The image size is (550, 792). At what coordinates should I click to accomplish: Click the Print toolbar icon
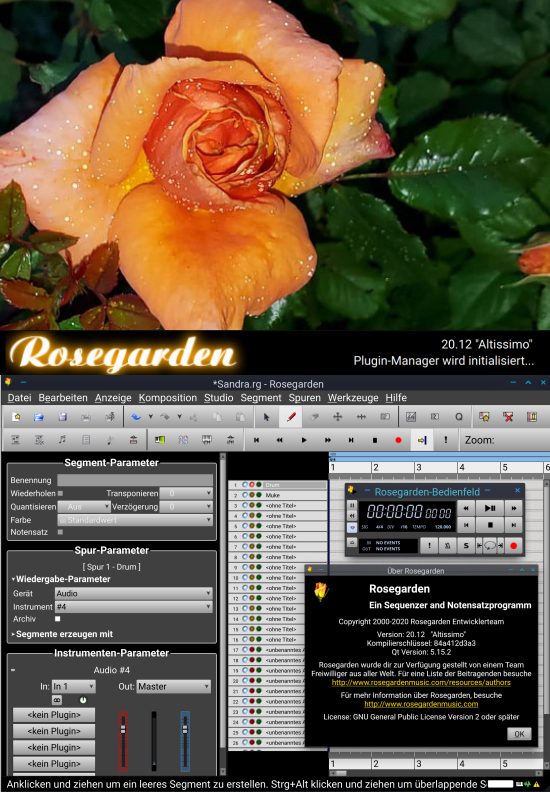86,417
